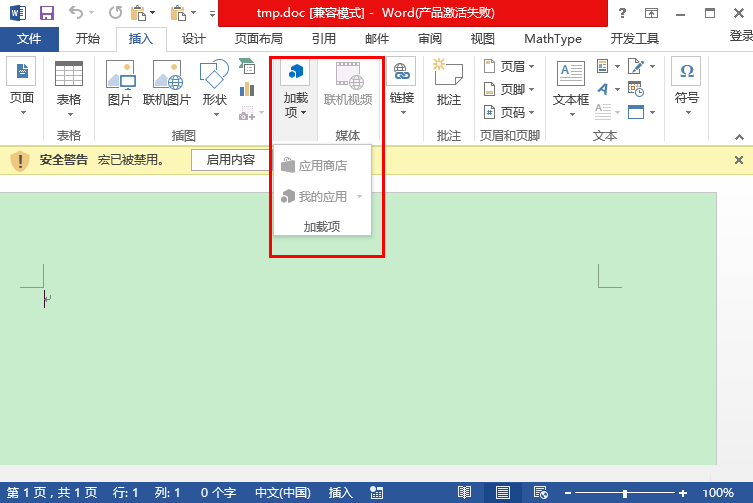Switch to the MathType tab
The height and width of the screenshot is (503, 753).
point(553,39)
